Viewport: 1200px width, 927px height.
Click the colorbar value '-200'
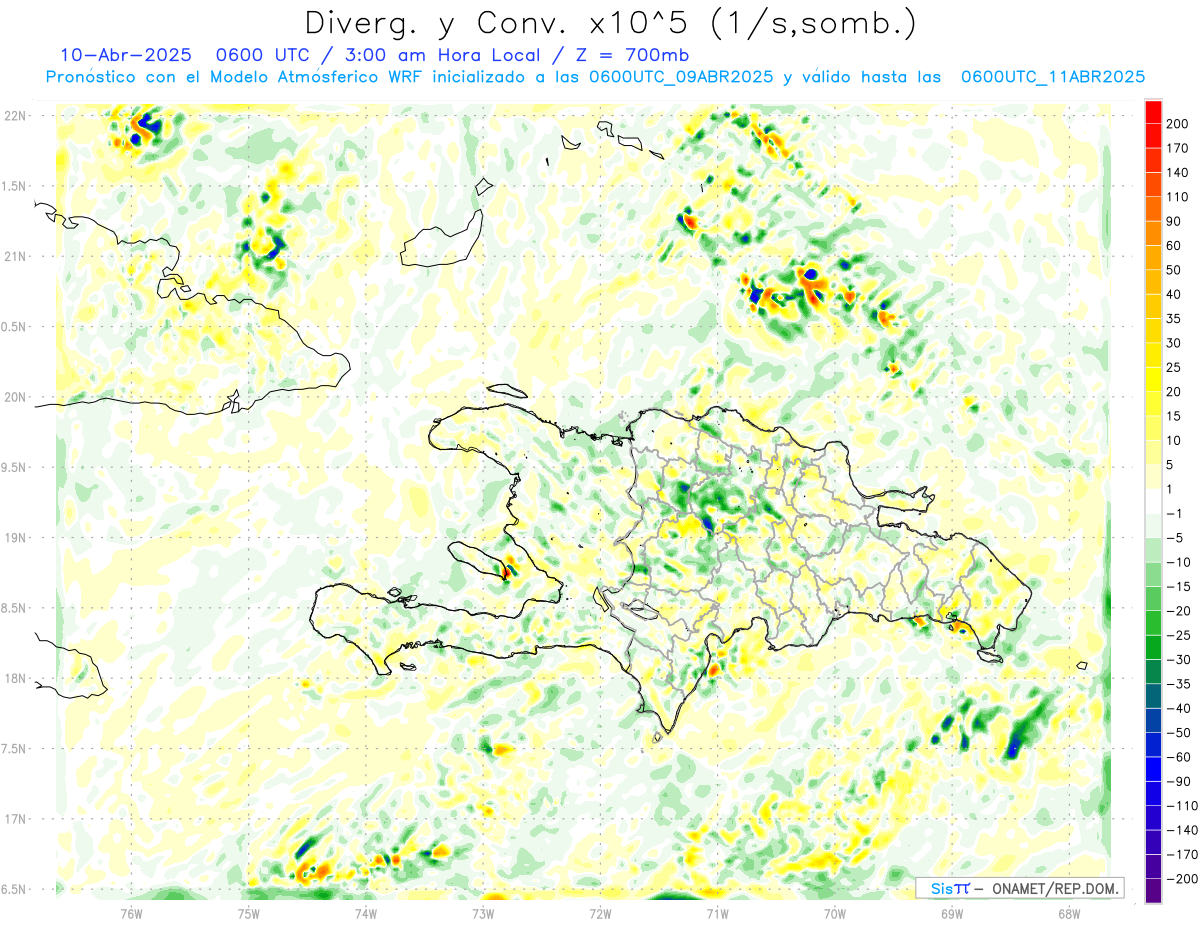[x=1180, y=878]
